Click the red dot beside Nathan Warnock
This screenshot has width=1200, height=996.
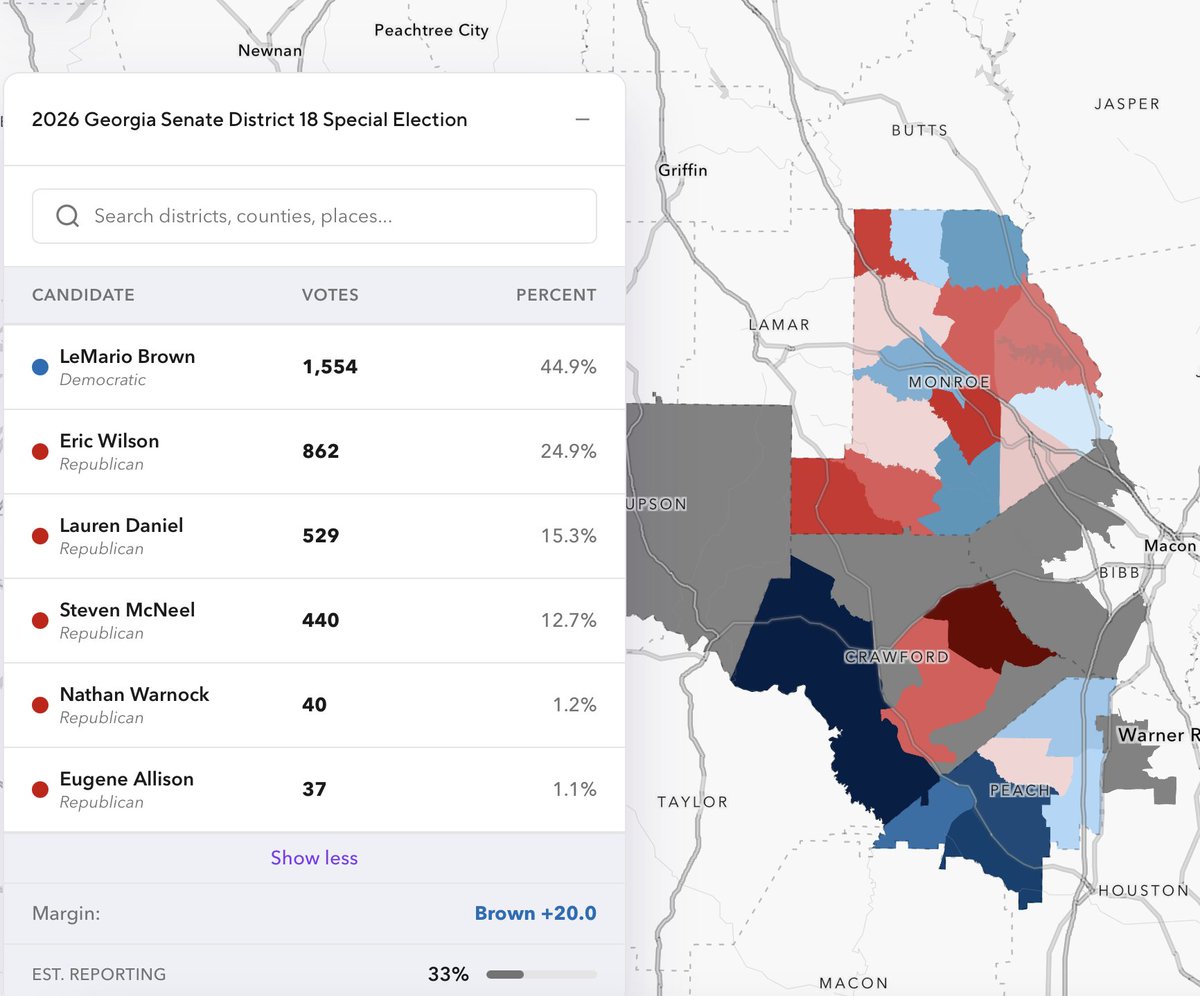coord(40,705)
